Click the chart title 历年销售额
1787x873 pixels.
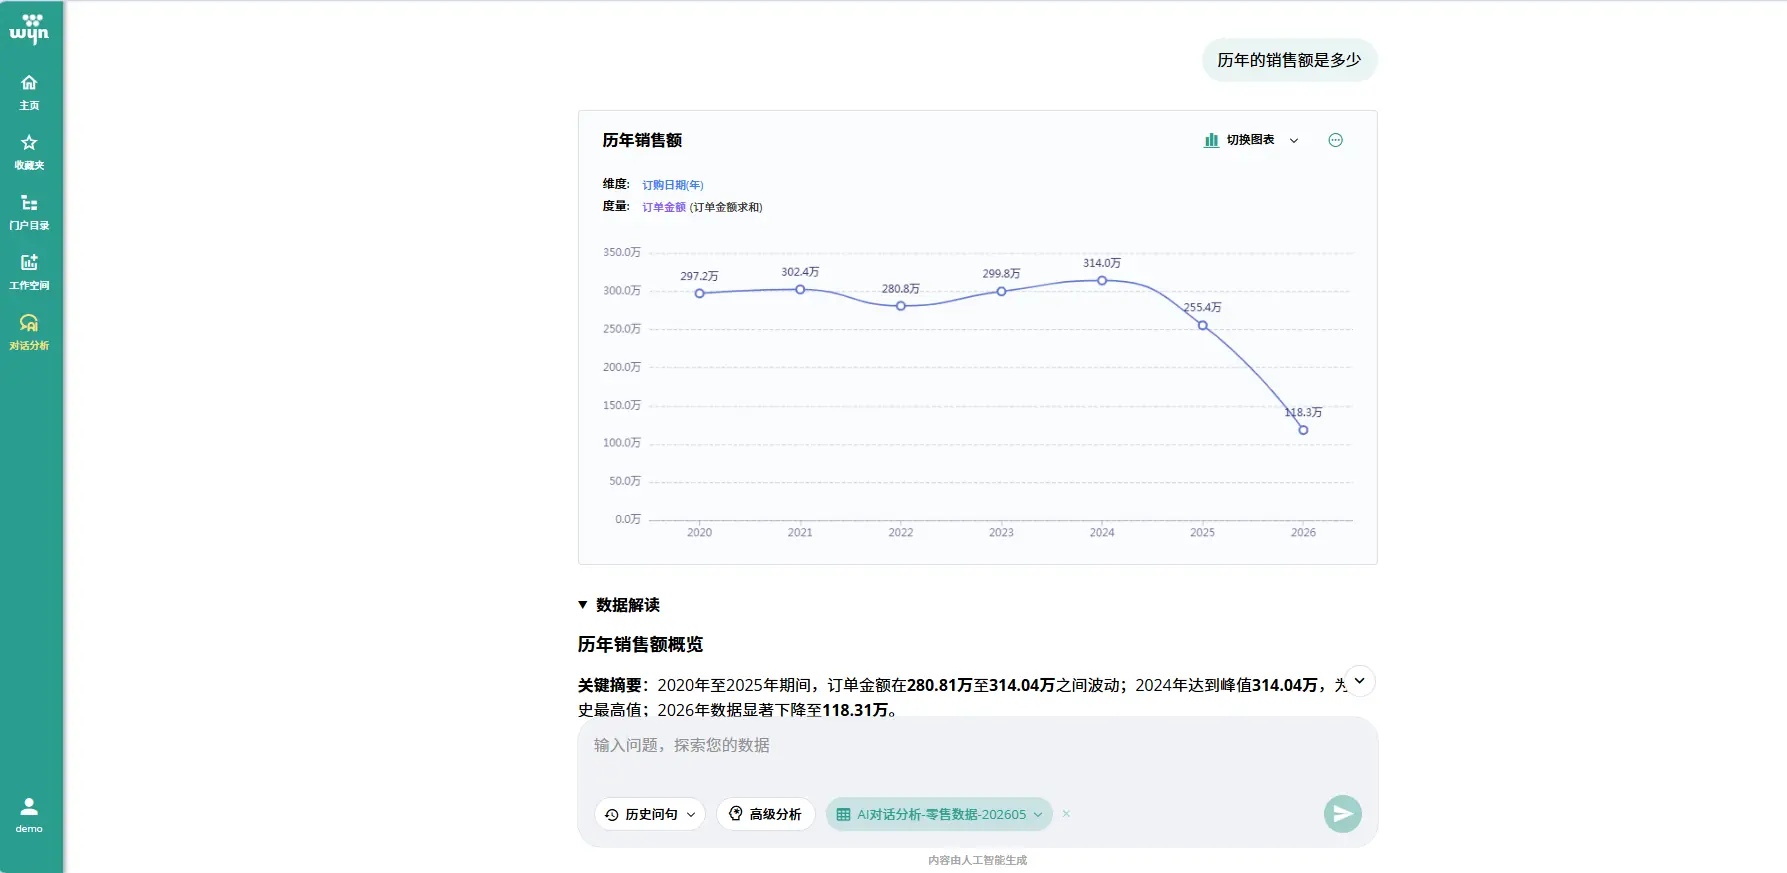[642, 140]
